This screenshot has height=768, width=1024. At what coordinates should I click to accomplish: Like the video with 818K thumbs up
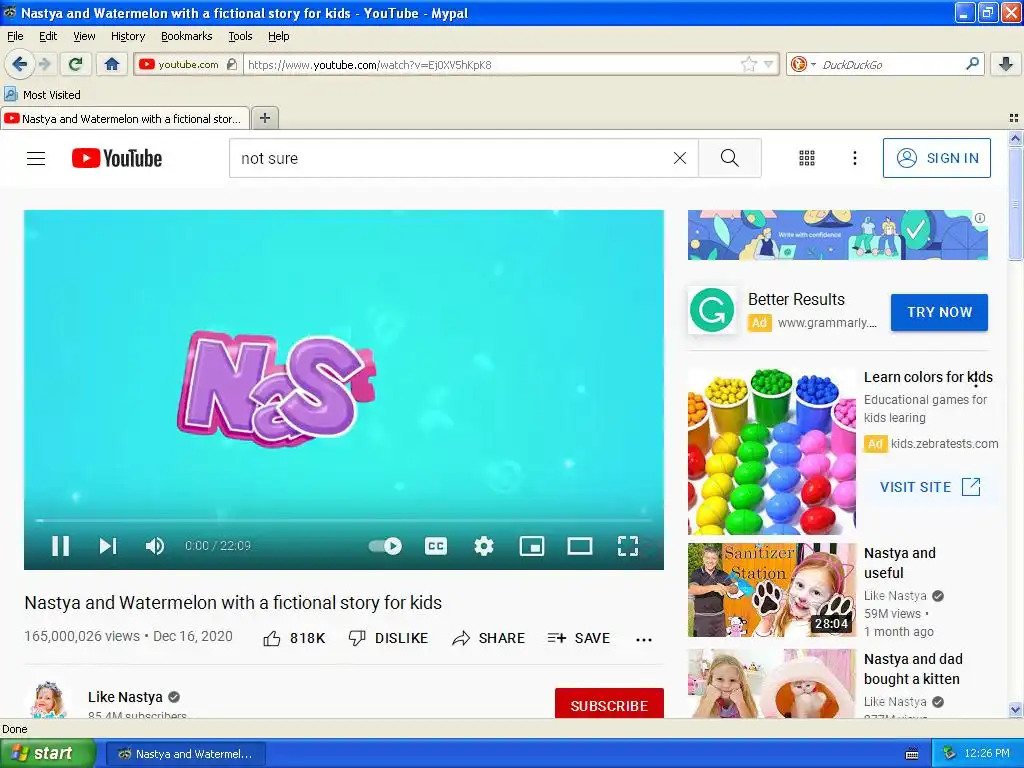(294, 638)
